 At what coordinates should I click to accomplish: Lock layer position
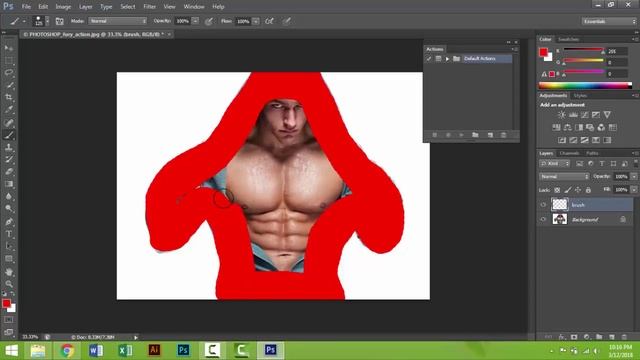[x=578, y=190]
